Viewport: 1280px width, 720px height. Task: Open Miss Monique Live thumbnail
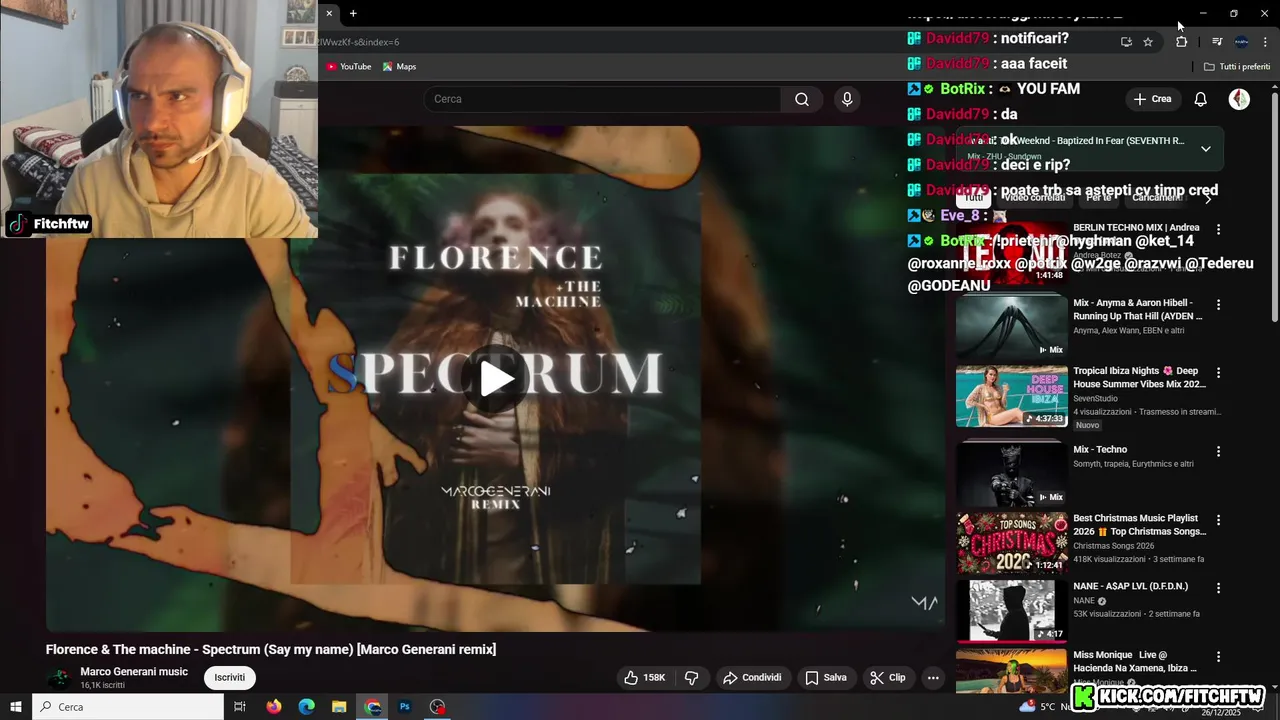(x=1012, y=672)
